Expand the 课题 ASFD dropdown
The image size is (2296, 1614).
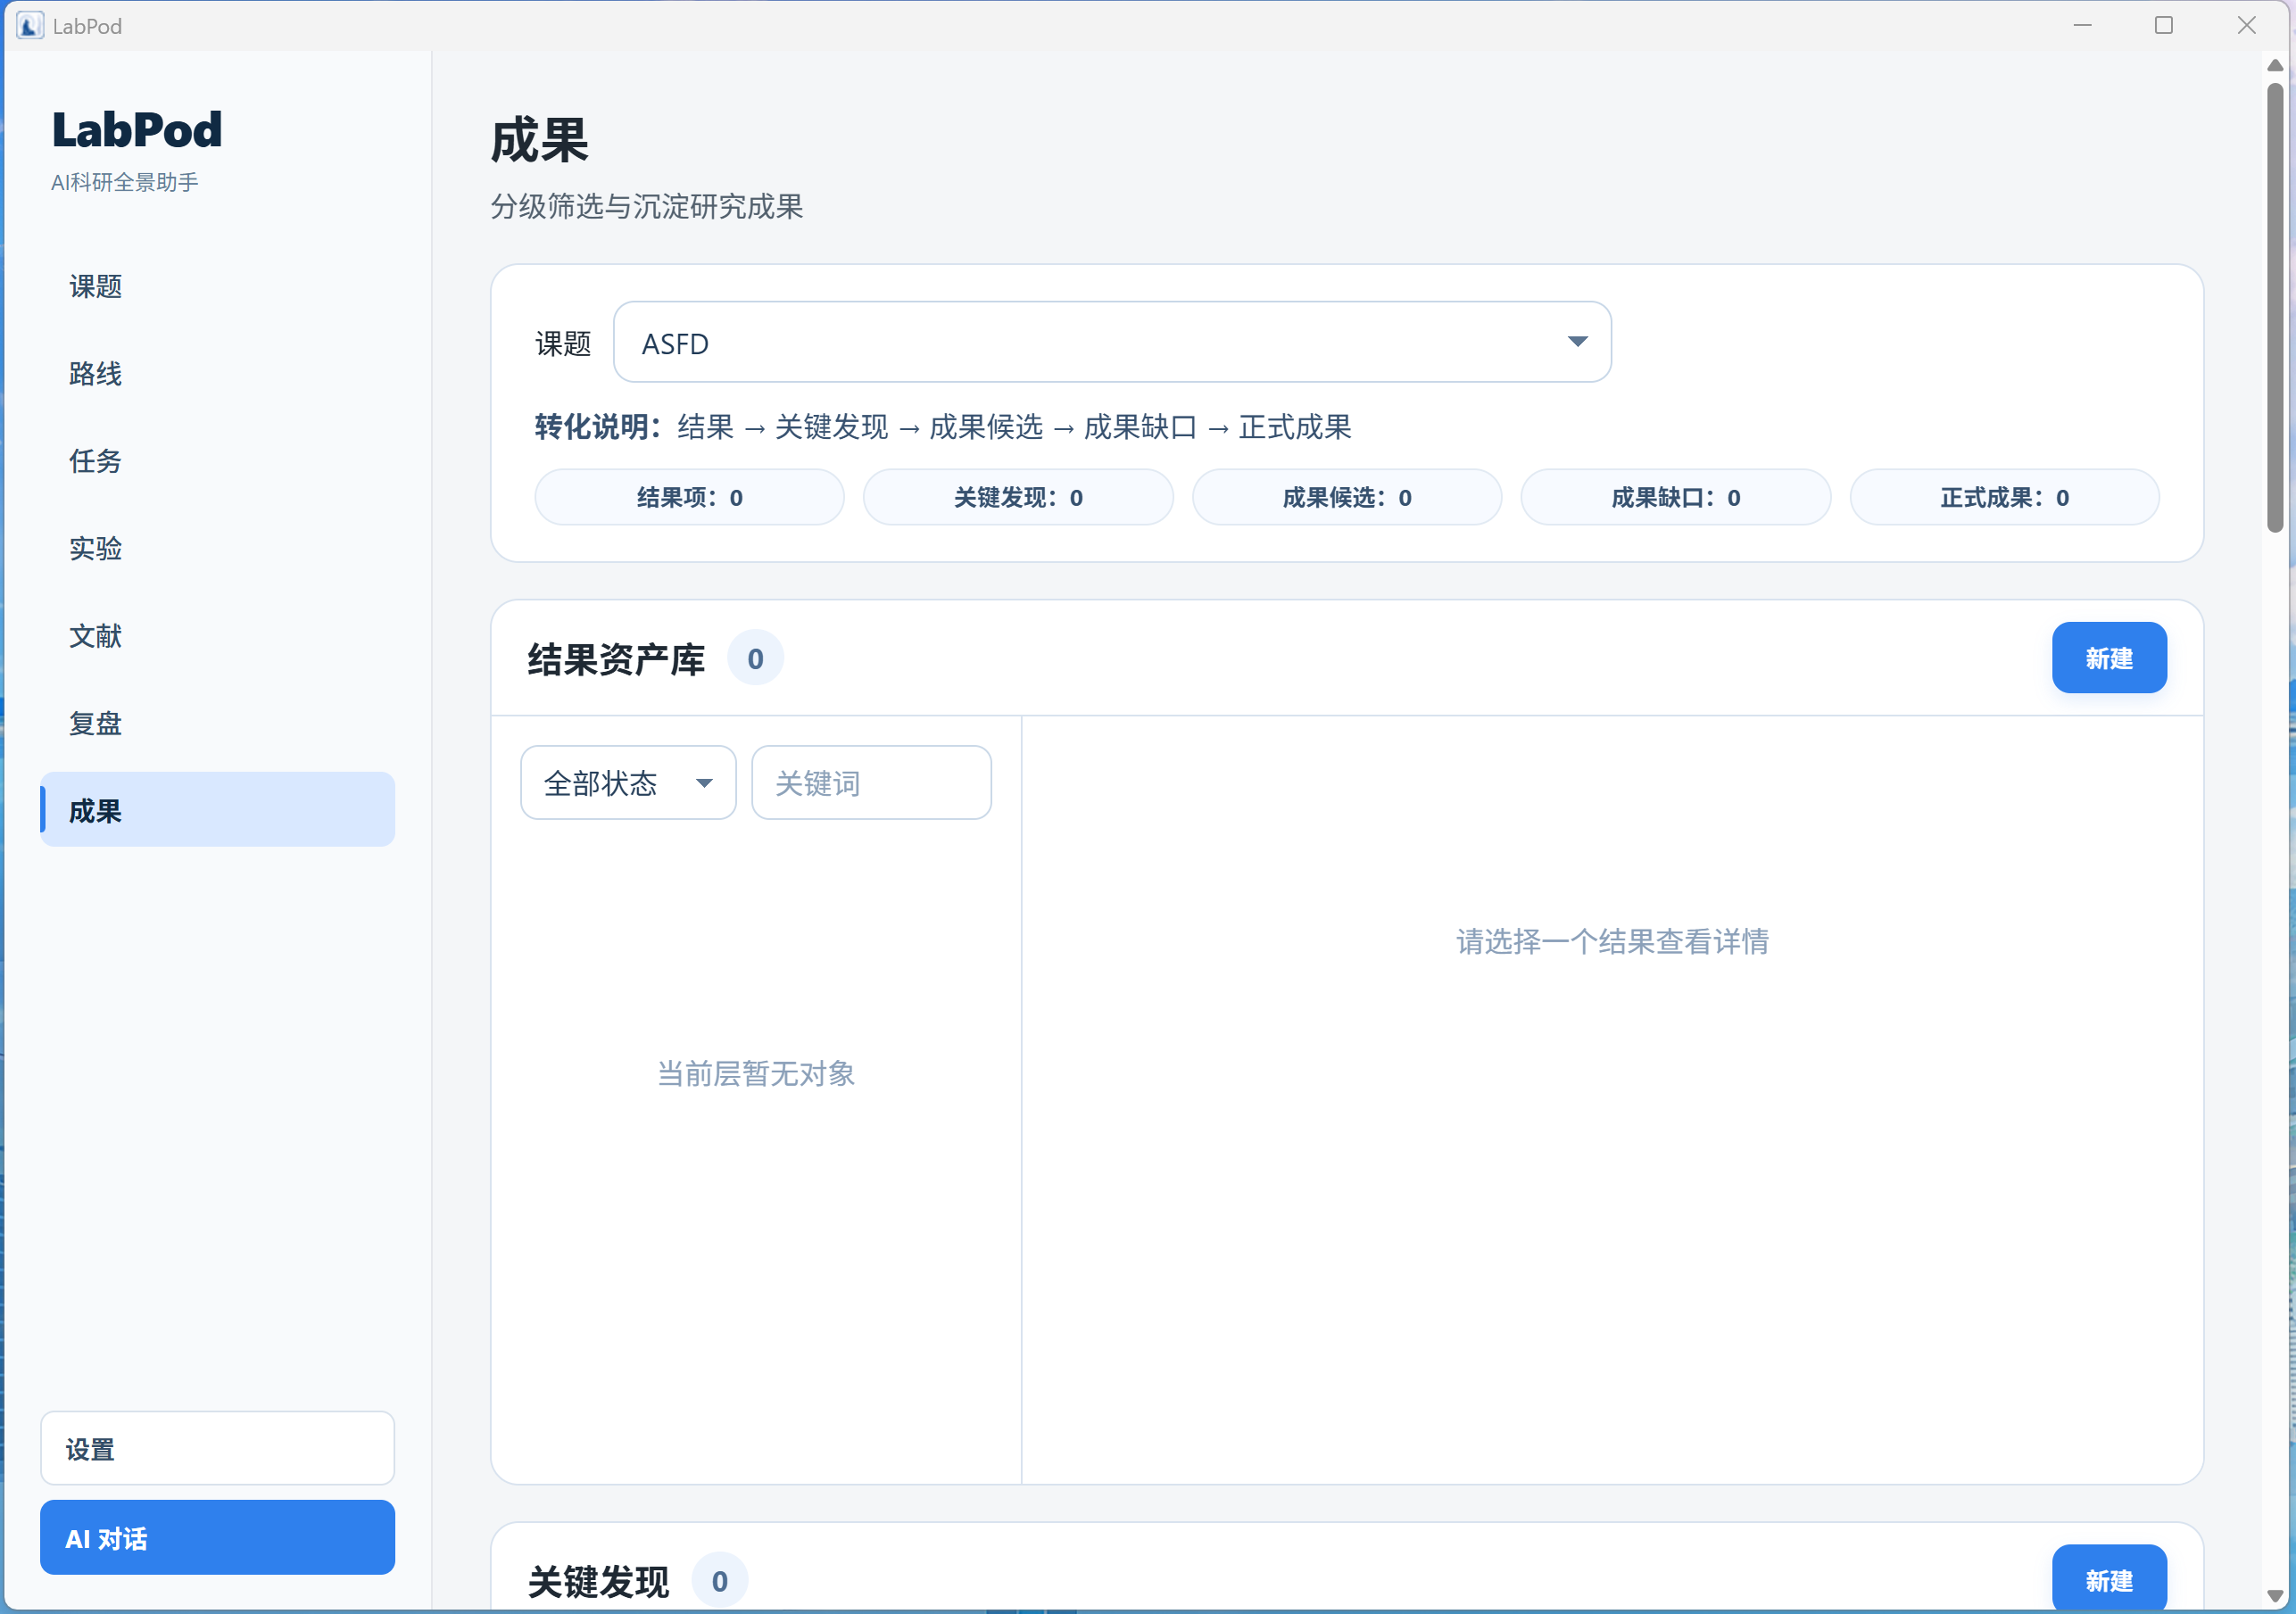[x=1112, y=343]
